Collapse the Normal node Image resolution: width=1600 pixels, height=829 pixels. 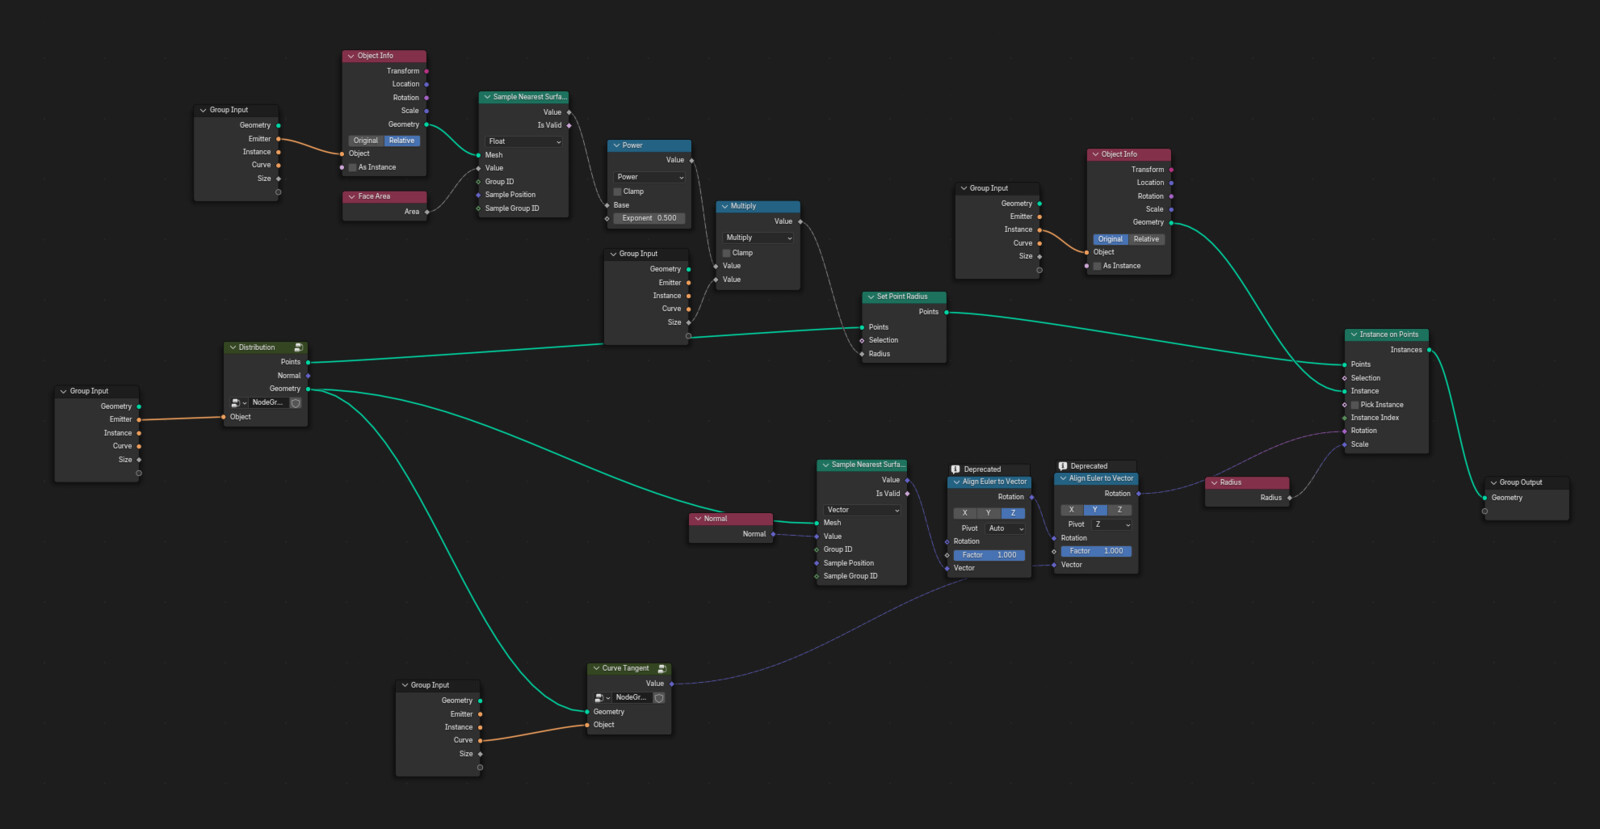point(697,519)
